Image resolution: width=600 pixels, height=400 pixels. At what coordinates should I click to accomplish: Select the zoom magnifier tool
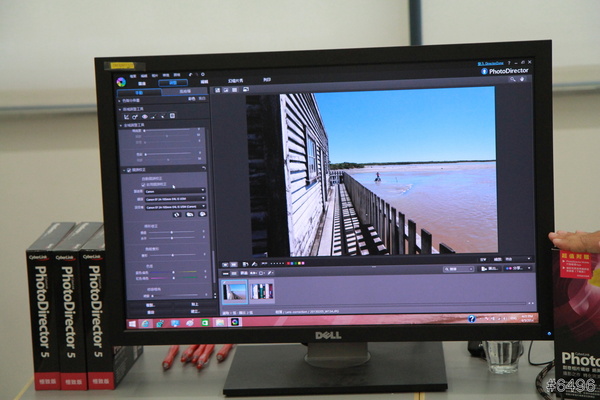(x=512, y=80)
